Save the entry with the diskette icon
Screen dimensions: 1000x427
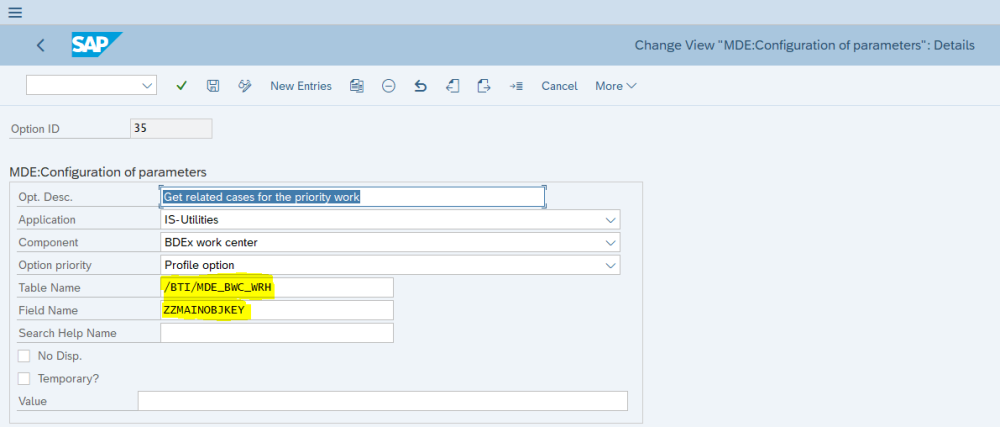point(213,86)
